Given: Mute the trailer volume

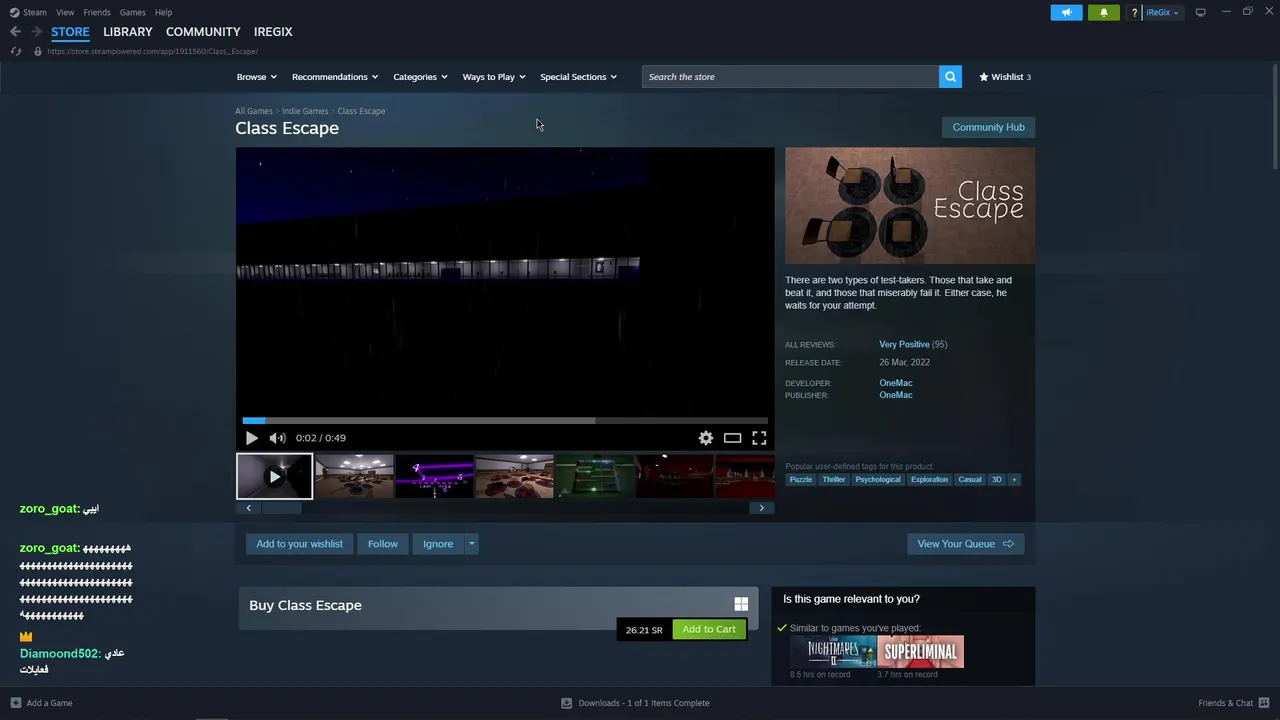Looking at the screenshot, I should tap(277, 438).
